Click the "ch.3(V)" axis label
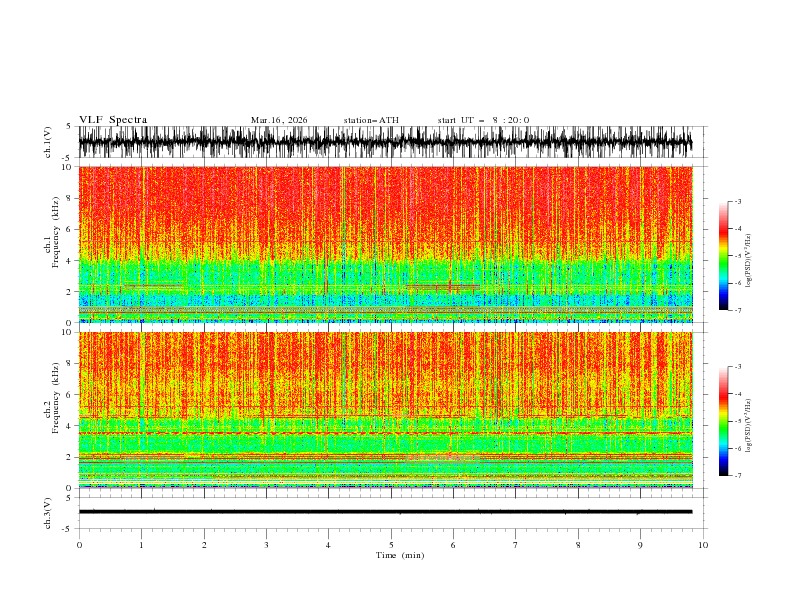 [x=48, y=513]
